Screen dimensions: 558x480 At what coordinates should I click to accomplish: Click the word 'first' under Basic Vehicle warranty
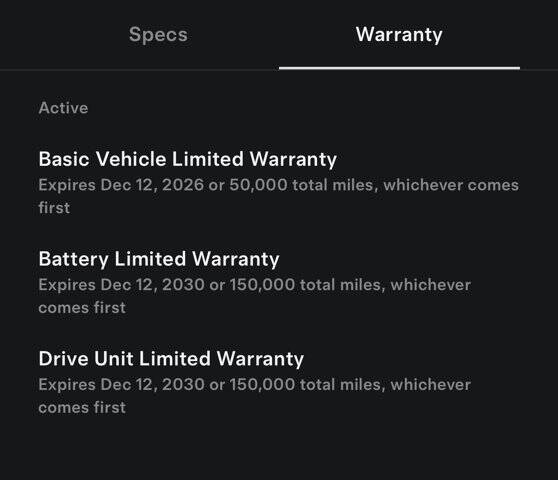(54, 208)
